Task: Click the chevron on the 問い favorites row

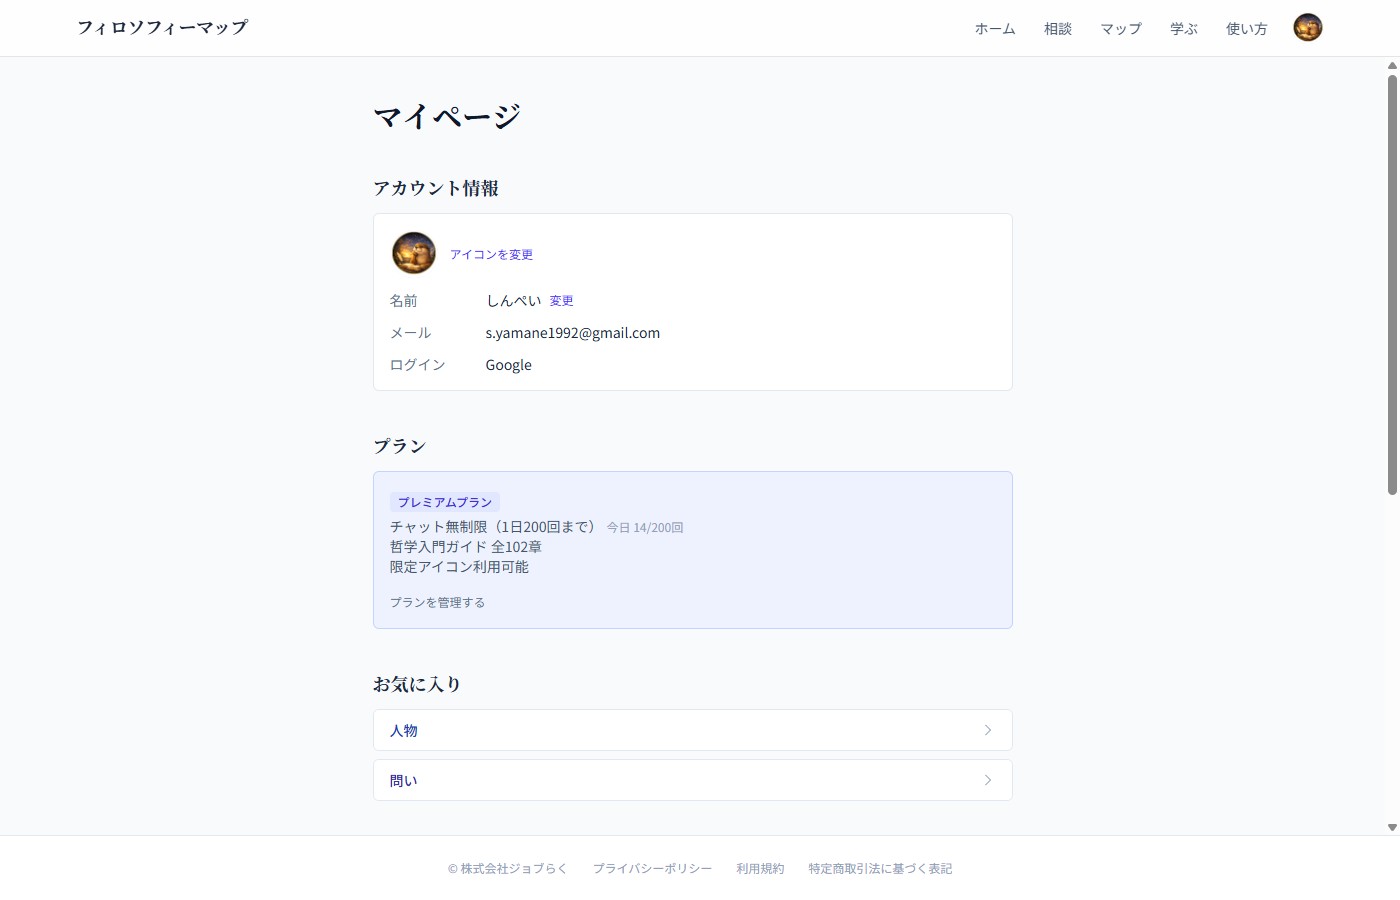Action: pos(987,780)
